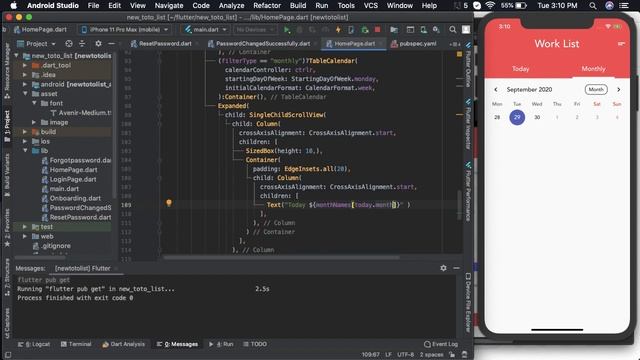Select day 30 in simulator calendar
The image size is (640, 360).
point(537,118)
